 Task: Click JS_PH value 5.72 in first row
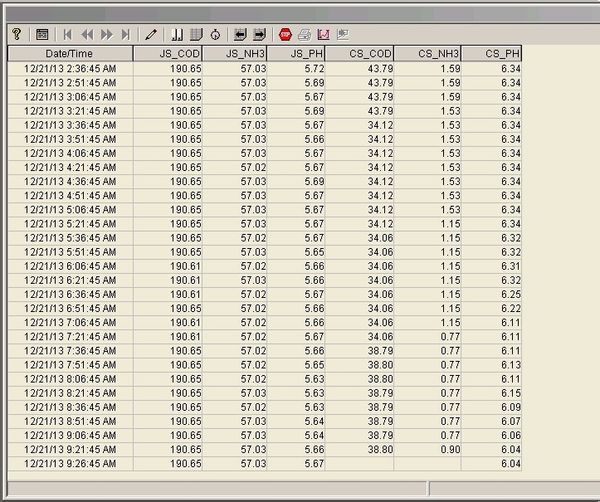(x=314, y=69)
